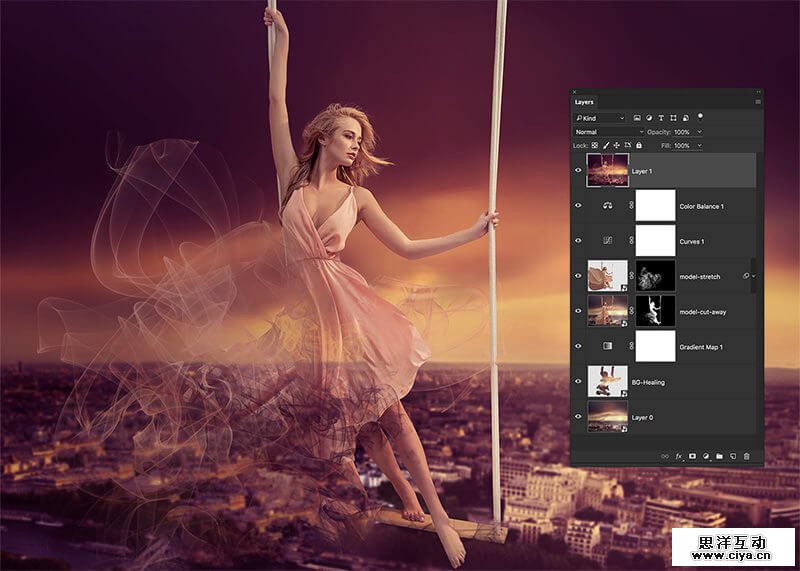
Task: Hide the Color Balance 1 adjustment layer
Action: (x=578, y=206)
